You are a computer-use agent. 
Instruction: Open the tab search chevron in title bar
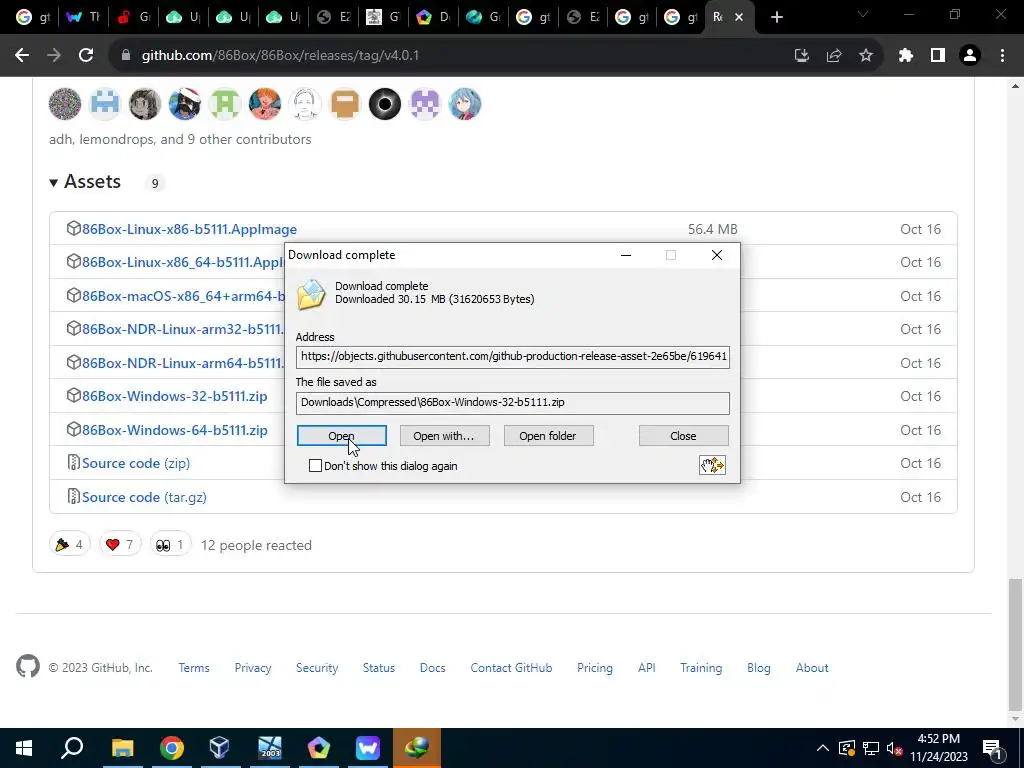tap(863, 14)
